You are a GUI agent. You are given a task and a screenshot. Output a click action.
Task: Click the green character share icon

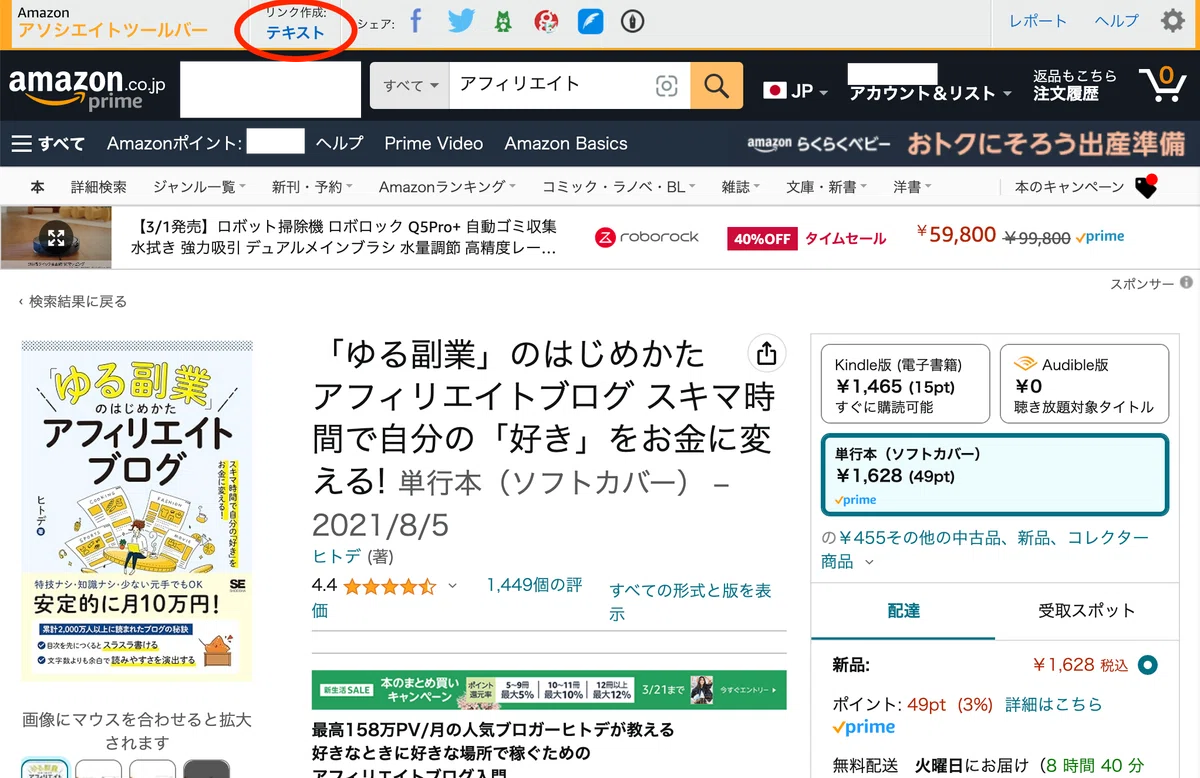click(x=504, y=21)
